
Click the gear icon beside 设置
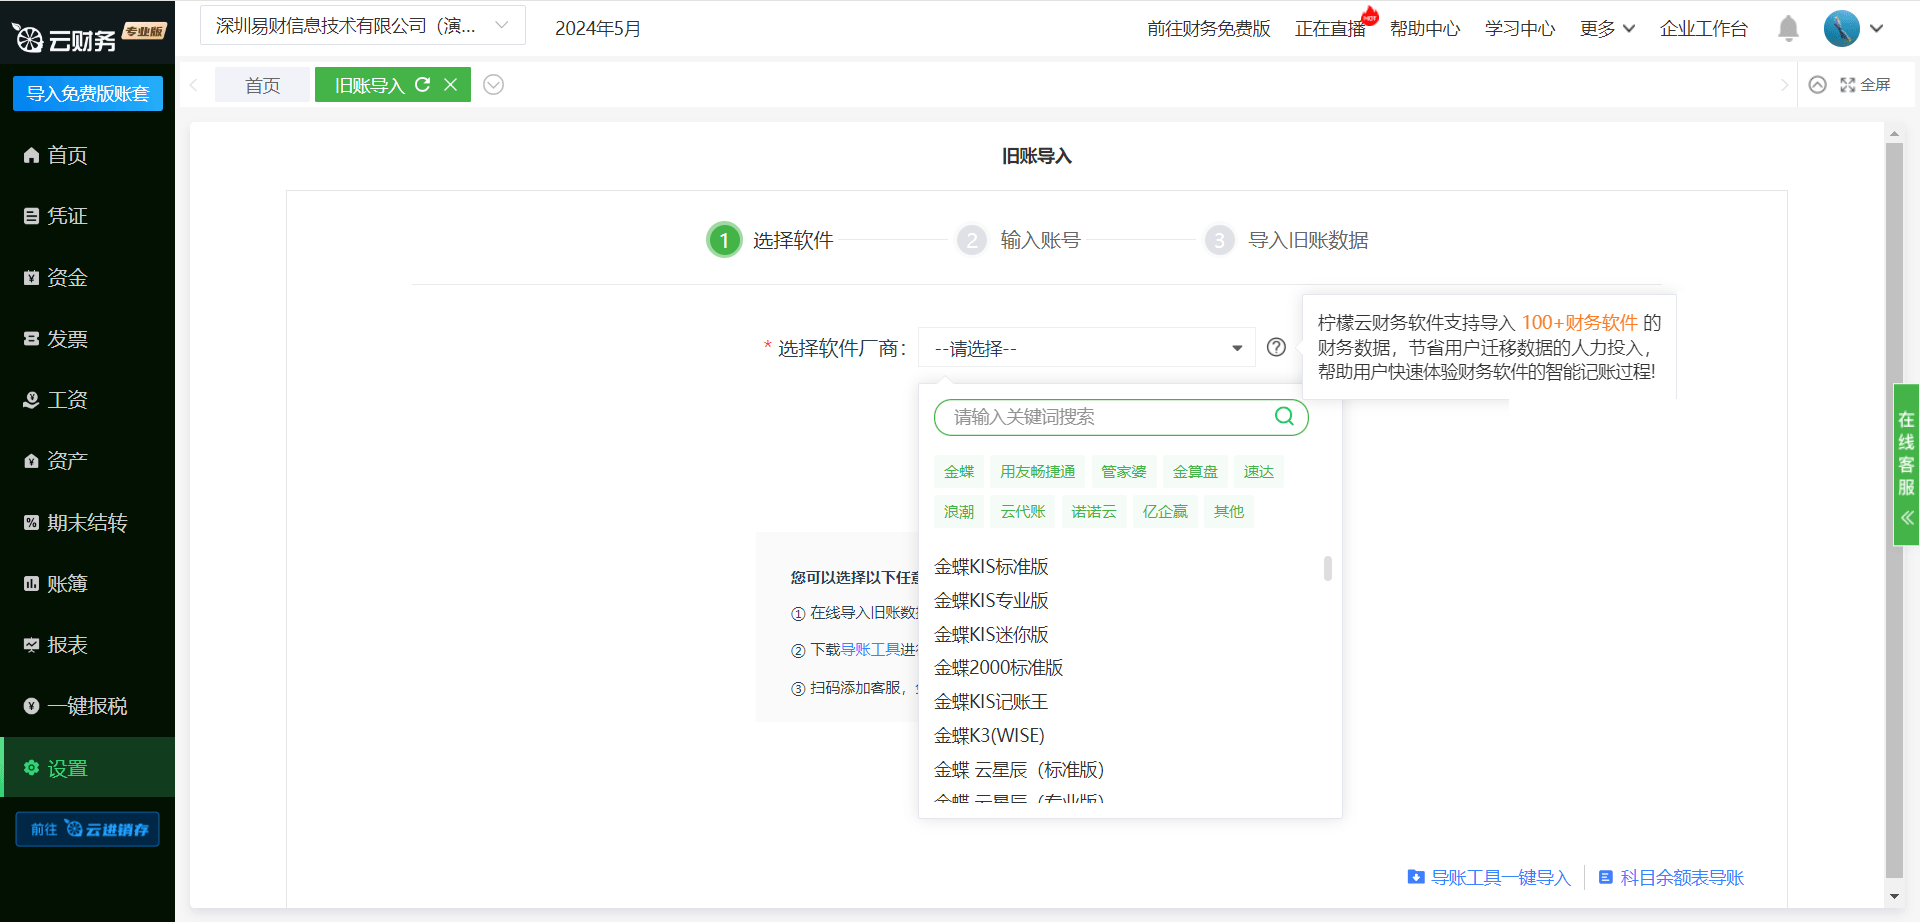tap(31, 768)
